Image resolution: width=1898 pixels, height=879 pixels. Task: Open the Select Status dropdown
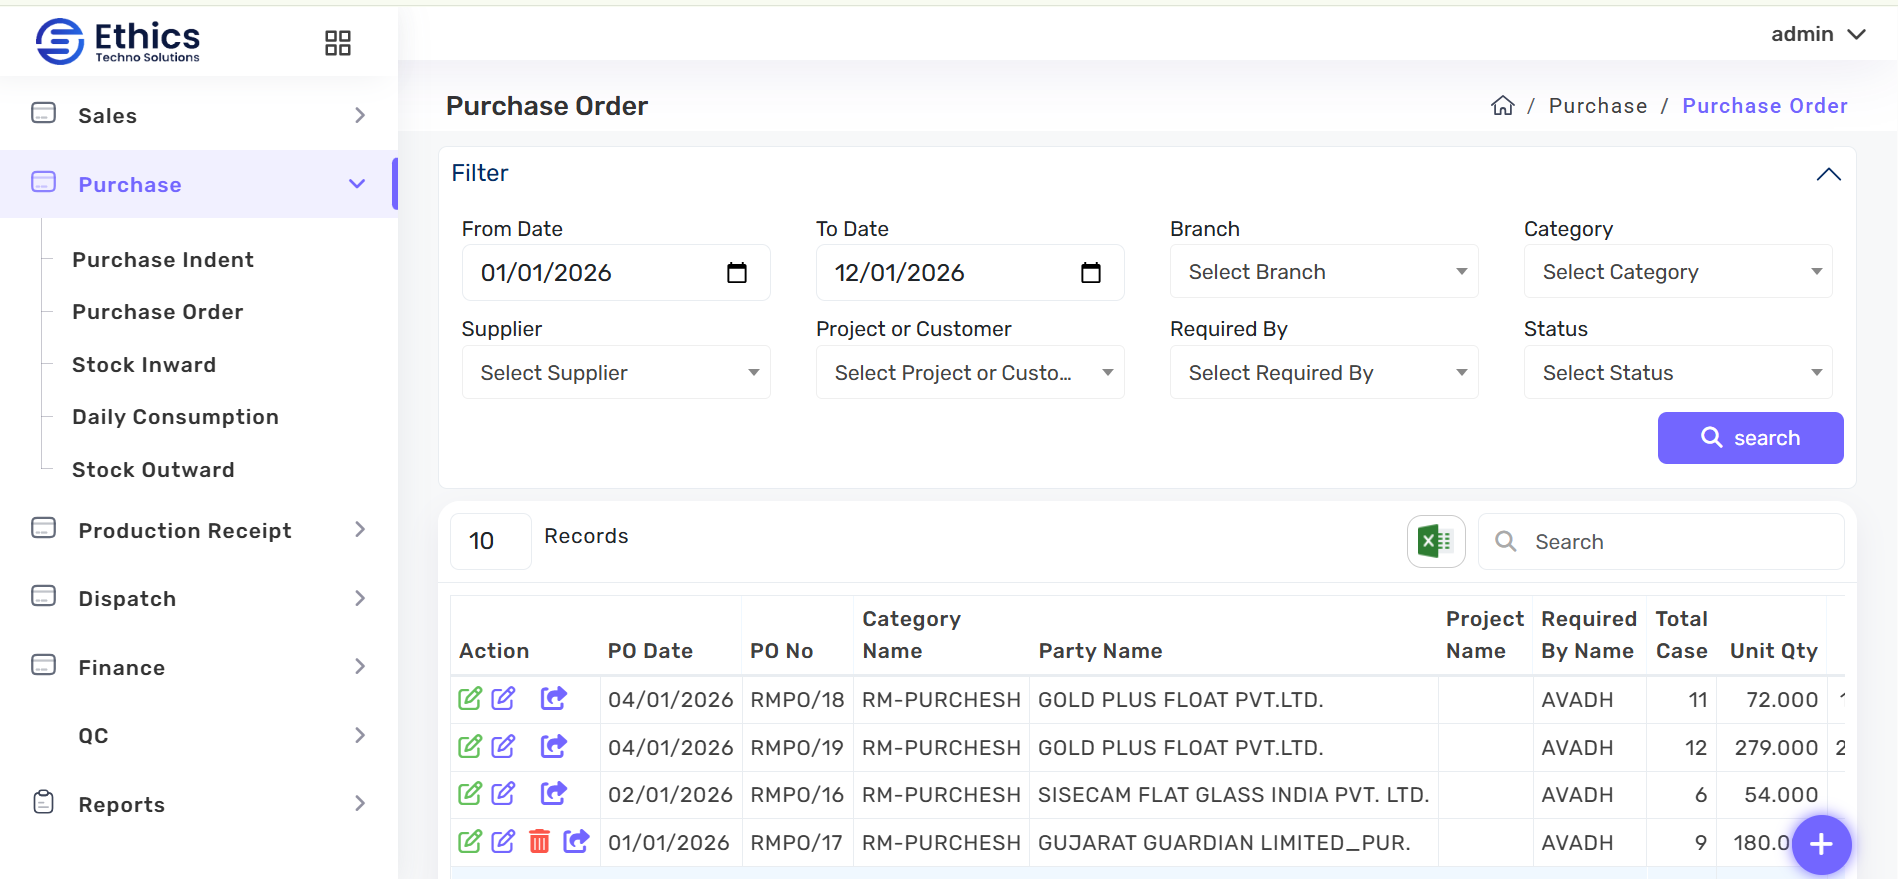[1677, 373]
